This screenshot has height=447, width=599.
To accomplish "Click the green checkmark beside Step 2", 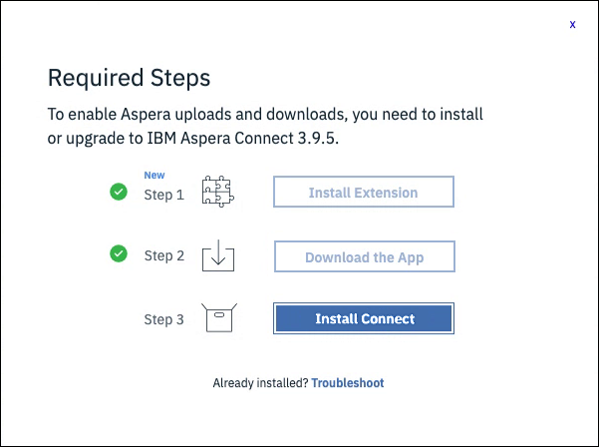I will click(x=118, y=254).
